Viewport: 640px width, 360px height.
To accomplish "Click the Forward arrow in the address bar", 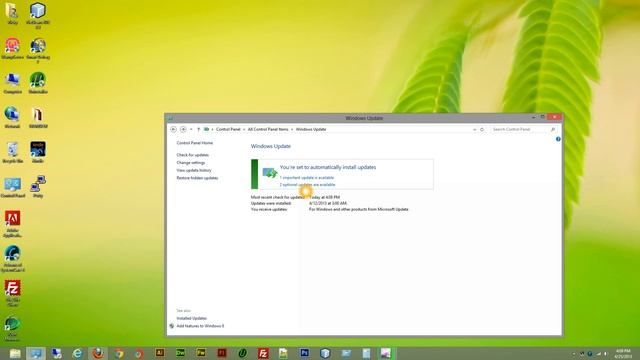I will click(x=183, y=129).
